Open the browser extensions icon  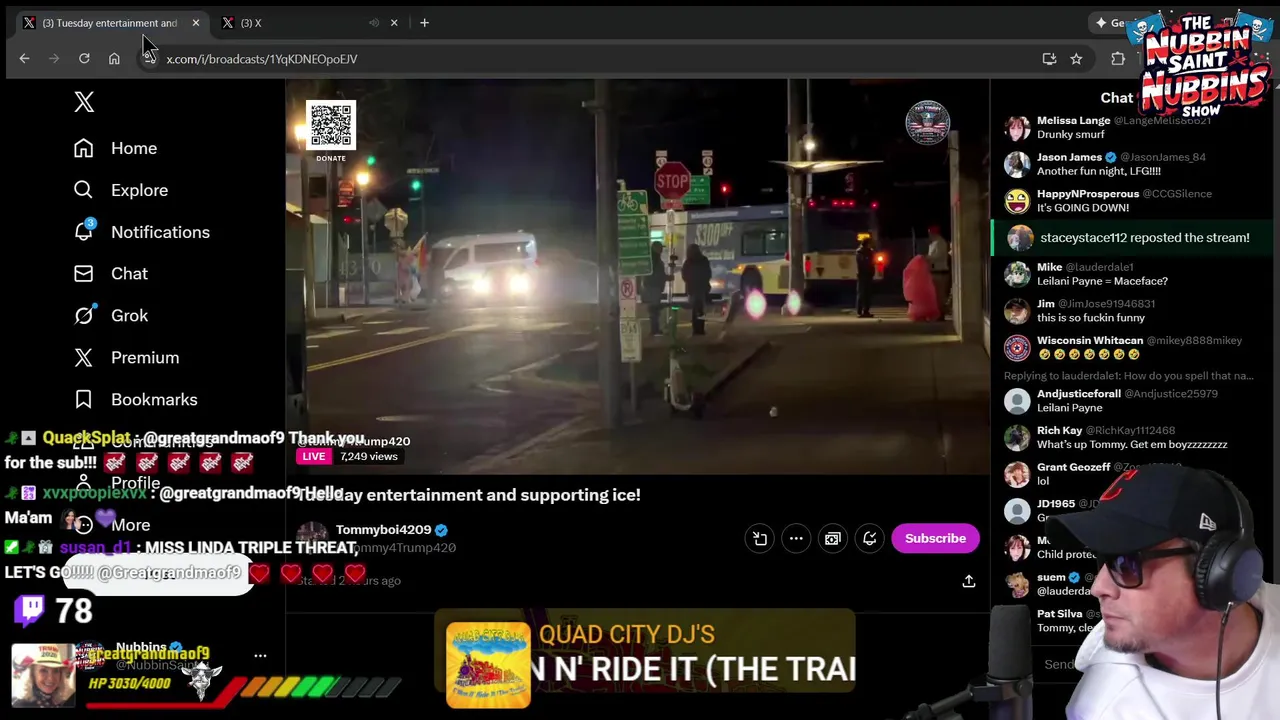click(x=1118, y=59)
